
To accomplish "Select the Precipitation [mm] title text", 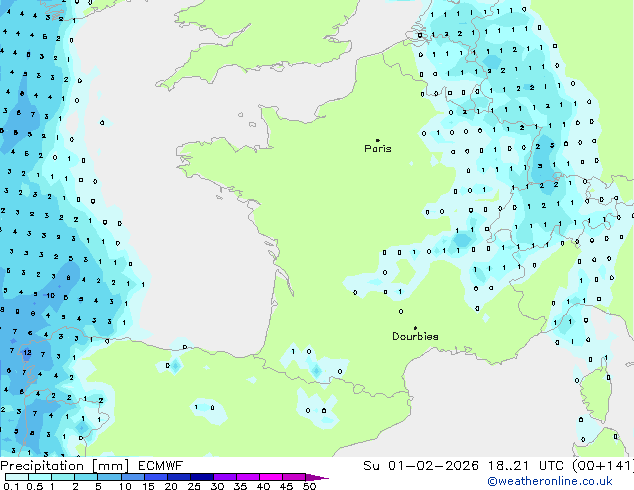I will (65, 466).
